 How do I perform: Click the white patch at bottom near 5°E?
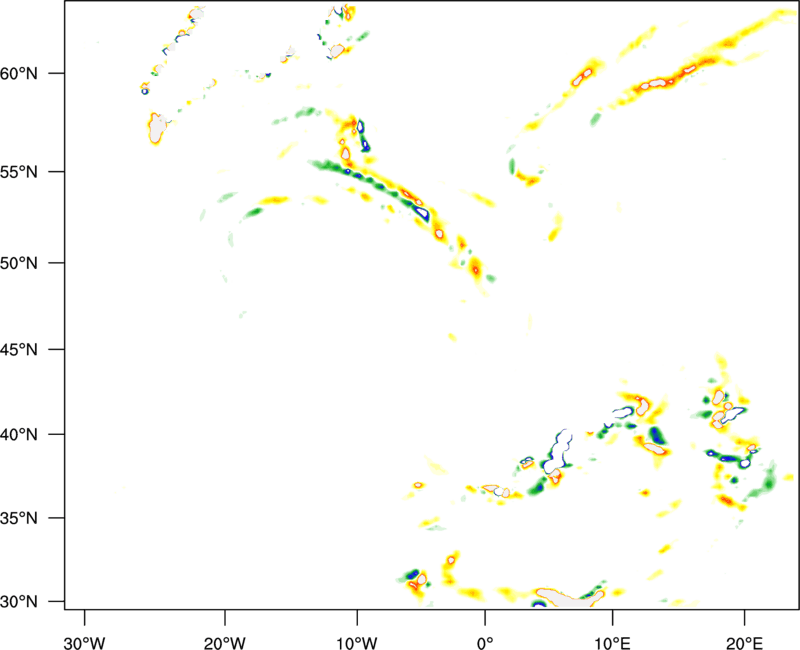[570, 600]
